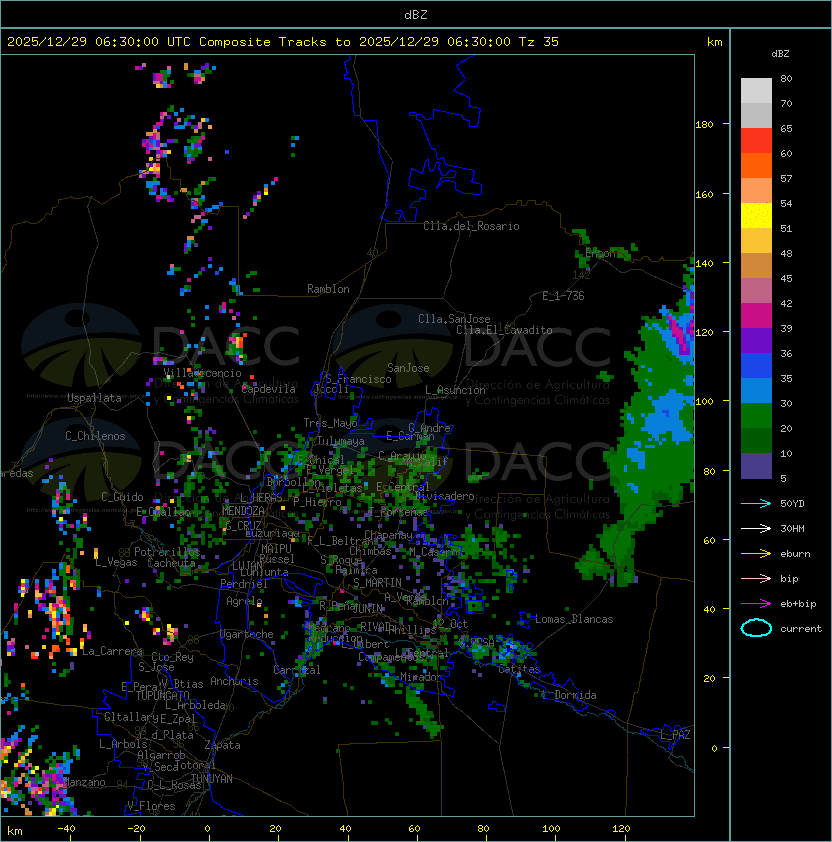Select the 'Capdevila' map label
Screen dimensions: 832x842
click(x=269, y=389)
